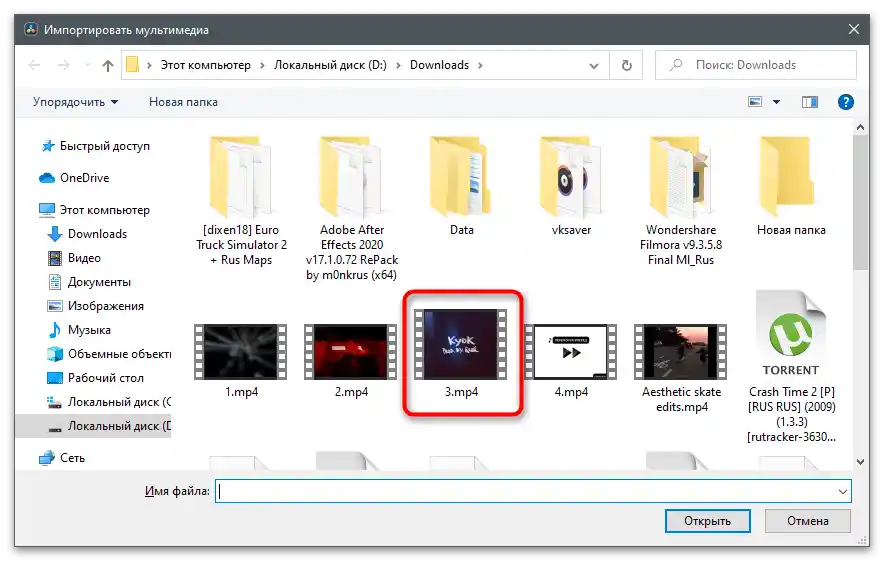Viewport: 884px width, 561px height.
Task: Refresh the Downloads folder view
Action: 626,65
